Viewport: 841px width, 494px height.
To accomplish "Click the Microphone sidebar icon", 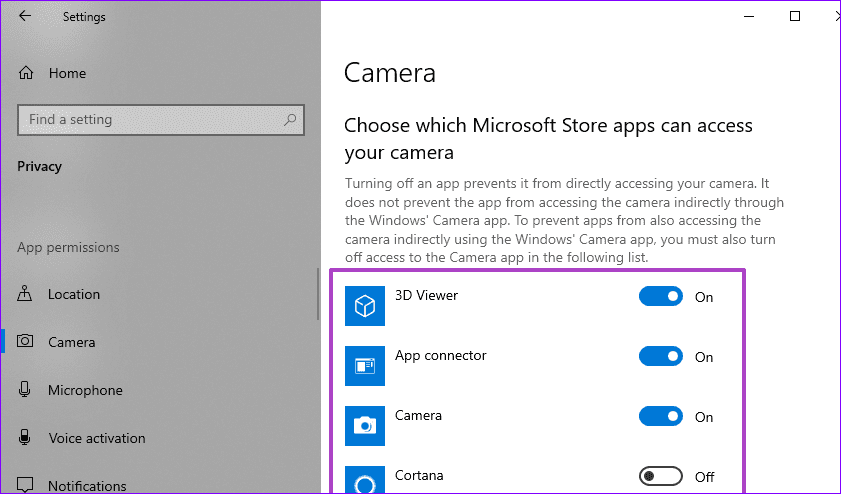I will [25, 389].
